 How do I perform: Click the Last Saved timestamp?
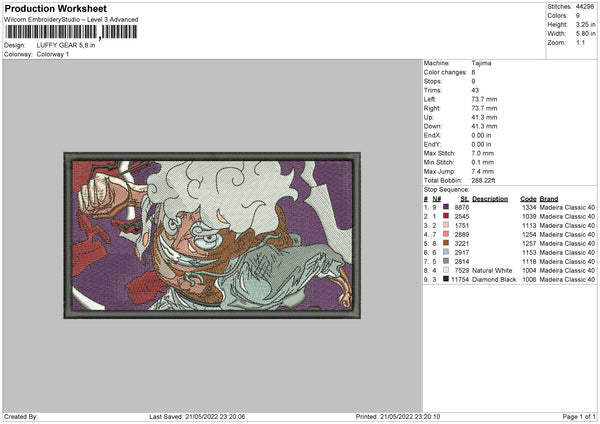click(x=197, y=417)
